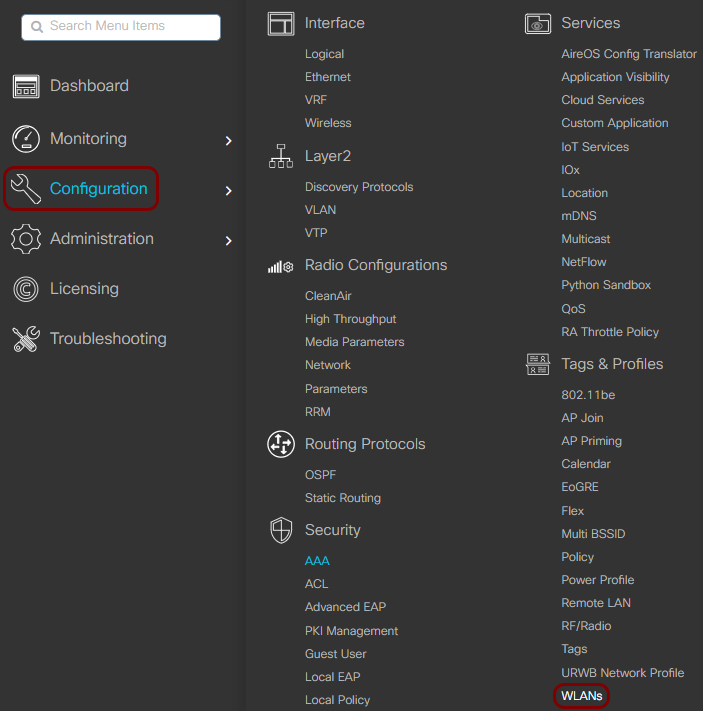
Task: Go to the Licensing page
Action: pos(84,289)
